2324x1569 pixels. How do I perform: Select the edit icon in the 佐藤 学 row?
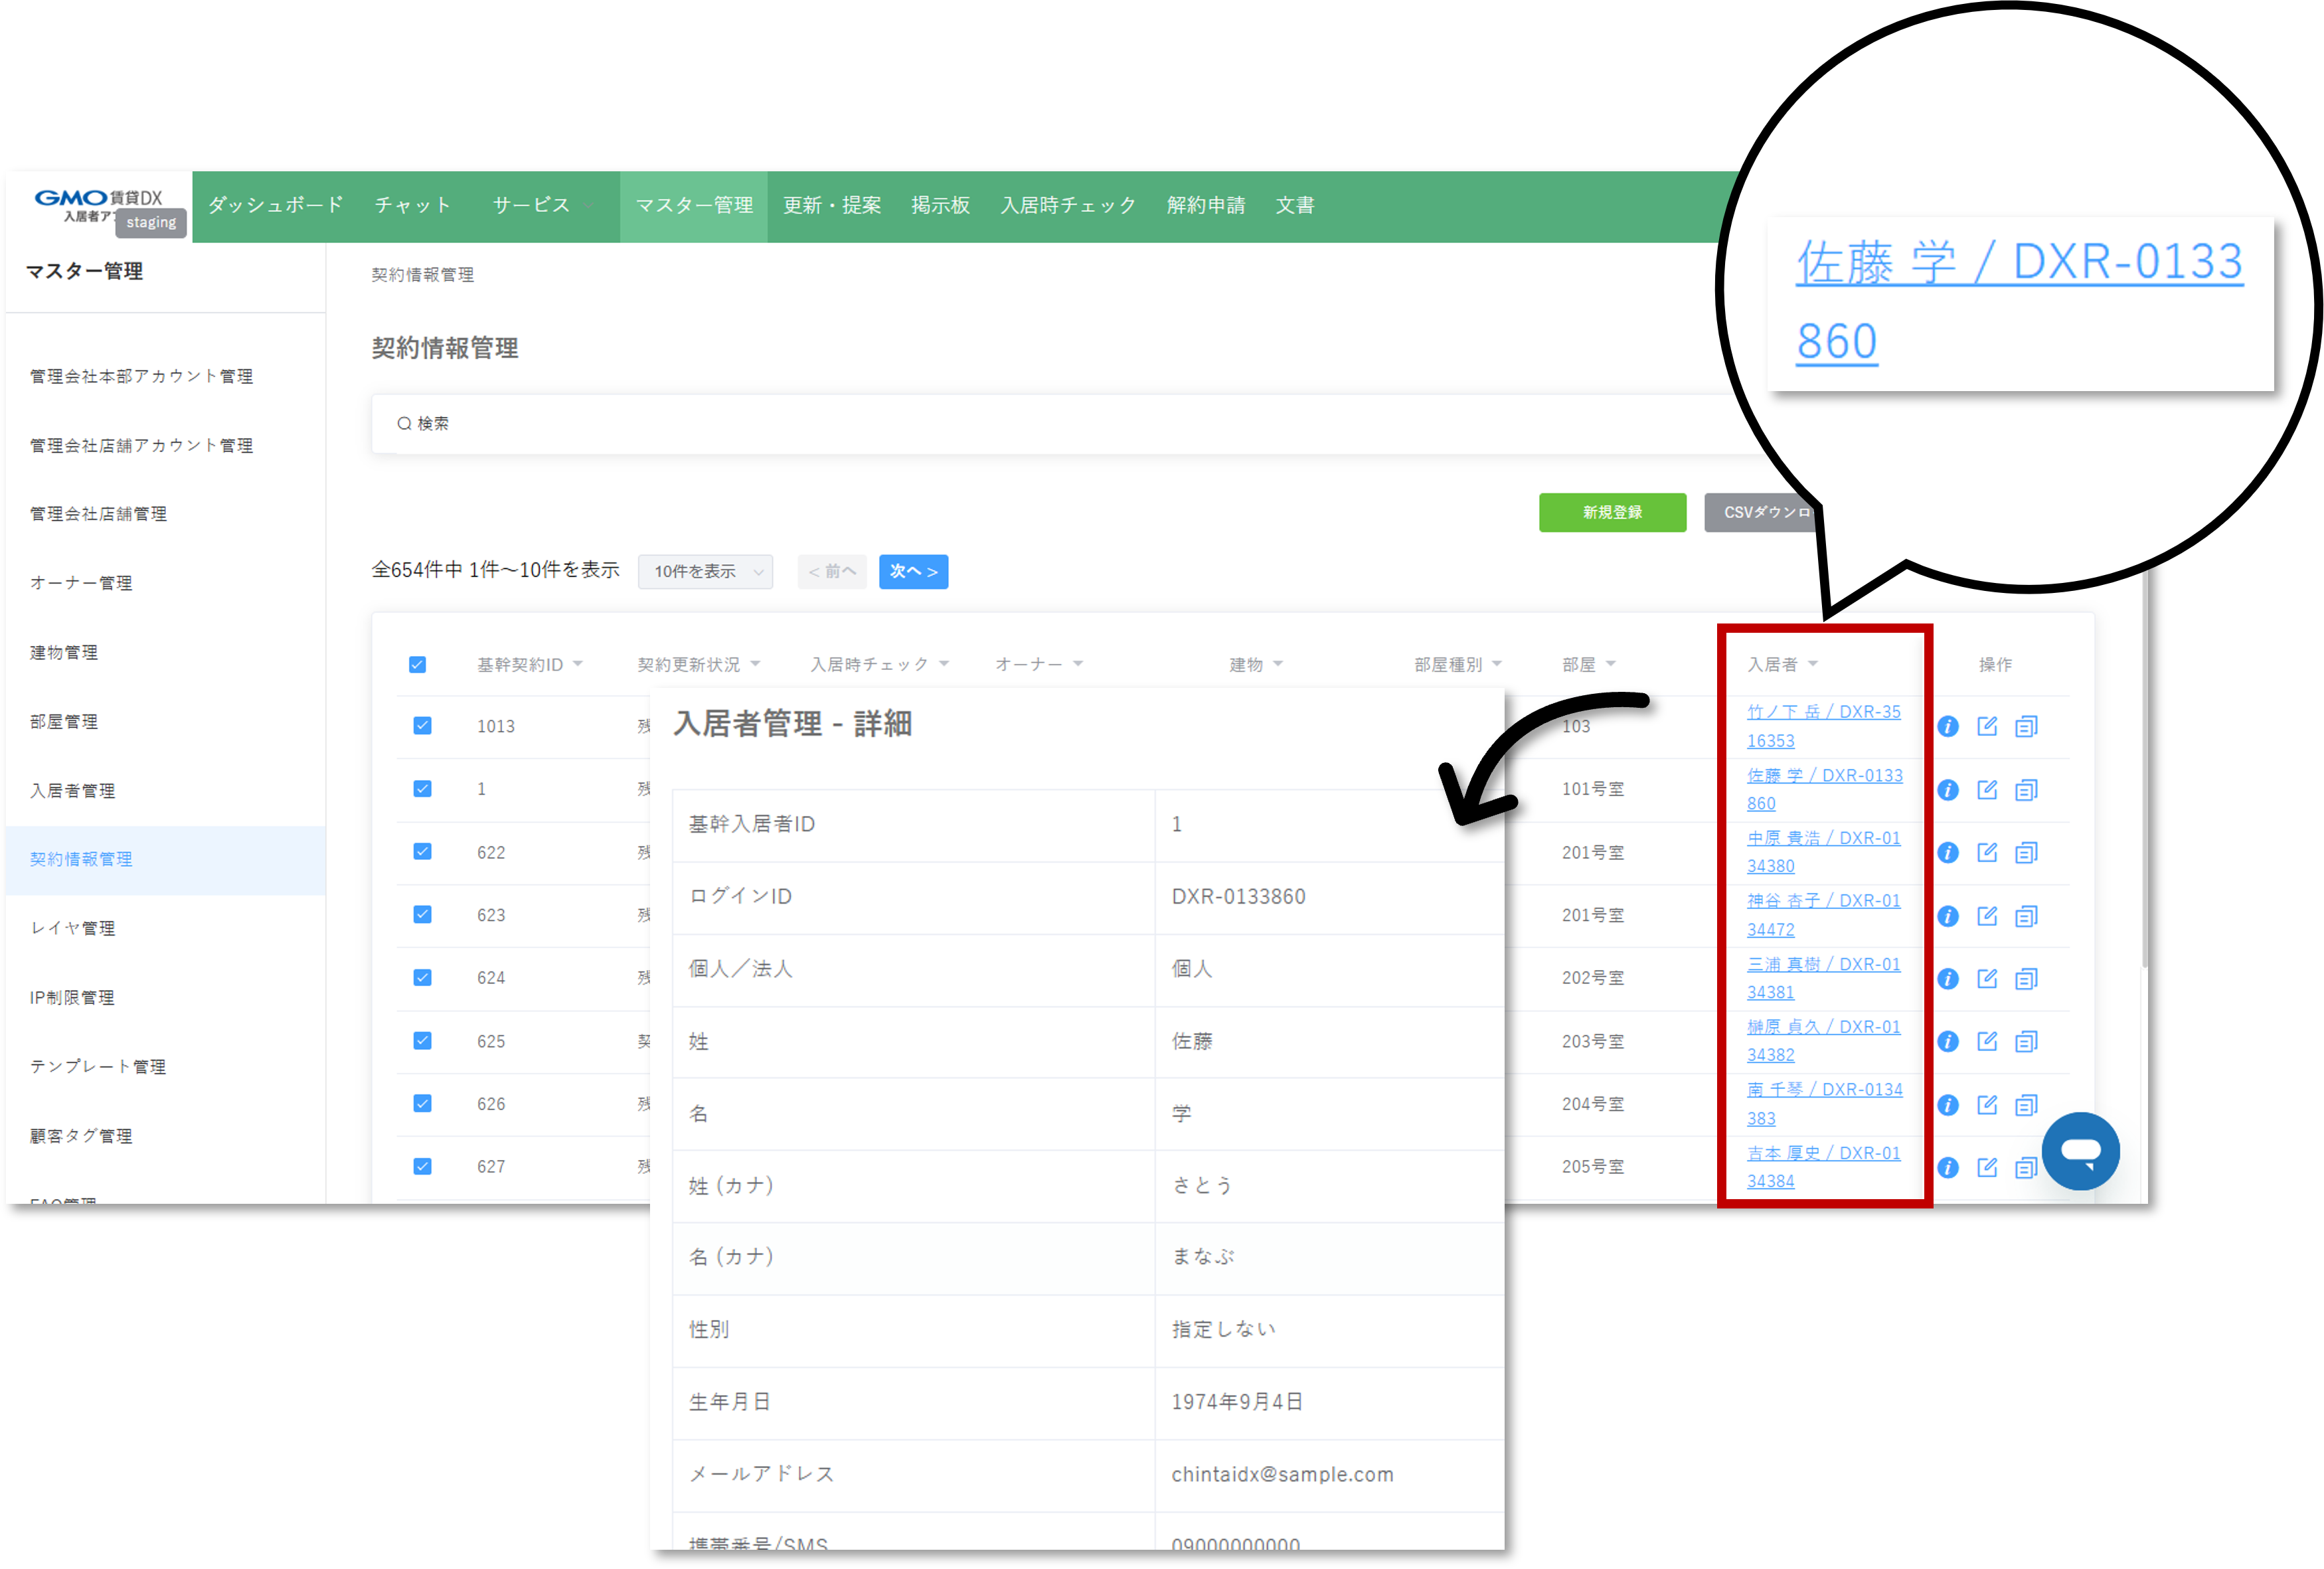1987,789
